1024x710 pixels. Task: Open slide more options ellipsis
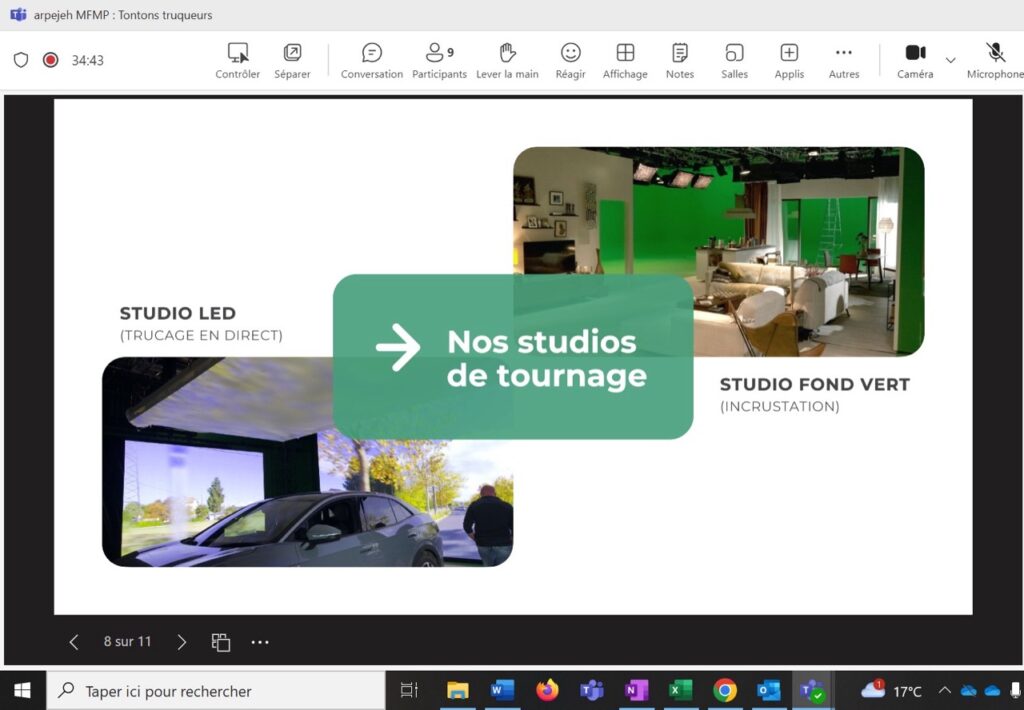coord(260,642)
